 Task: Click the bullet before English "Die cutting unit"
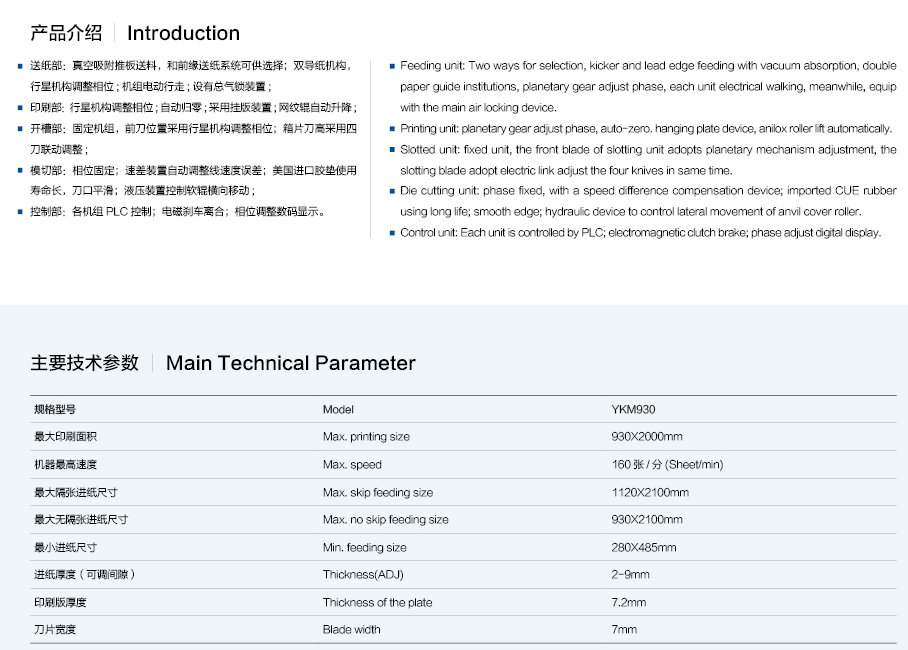click(x=392, y=191)
